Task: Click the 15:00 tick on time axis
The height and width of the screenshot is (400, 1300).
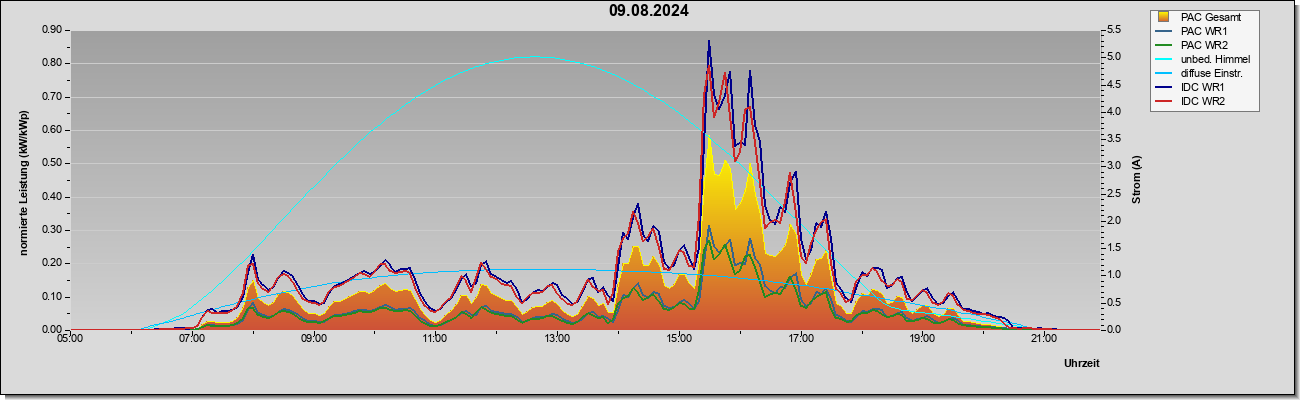Action: (679, 339)
